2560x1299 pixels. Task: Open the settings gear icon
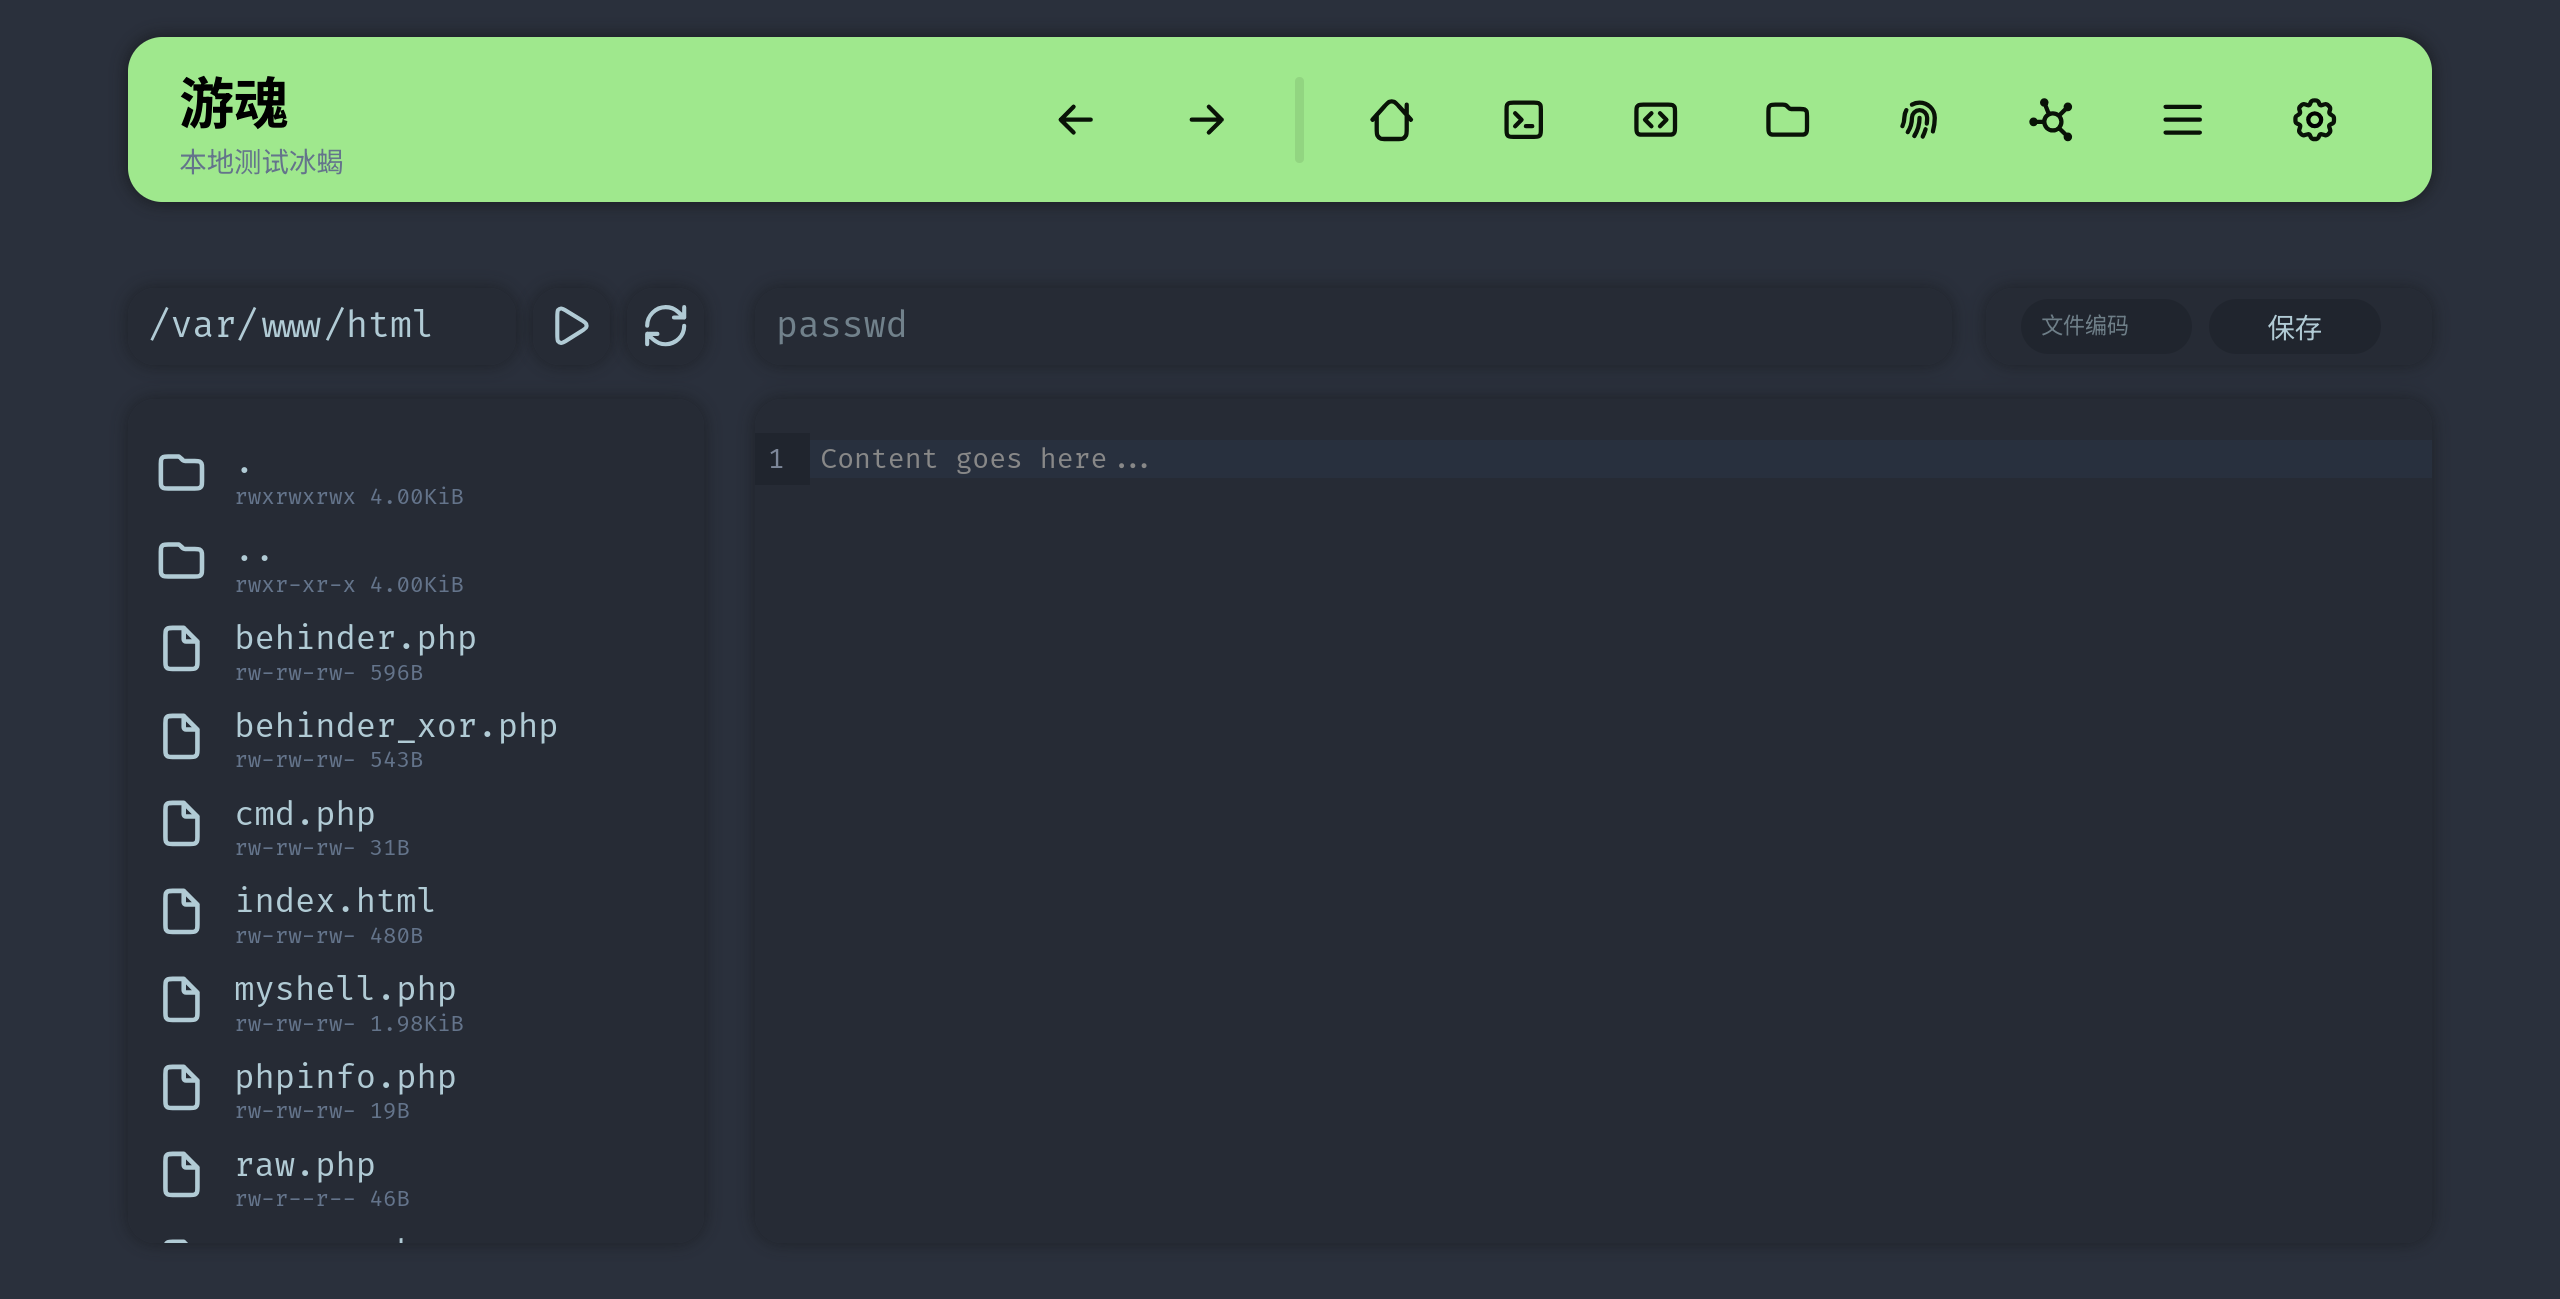coord(2314,120)
